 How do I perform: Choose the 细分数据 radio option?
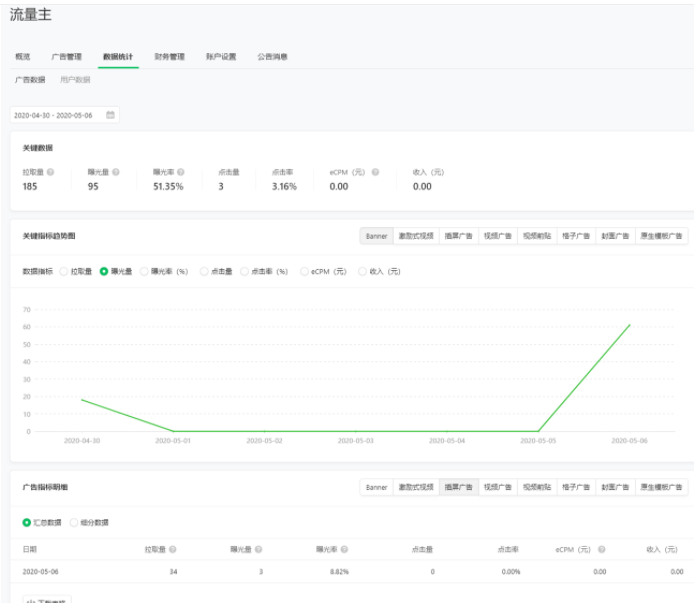coord(74,522)
